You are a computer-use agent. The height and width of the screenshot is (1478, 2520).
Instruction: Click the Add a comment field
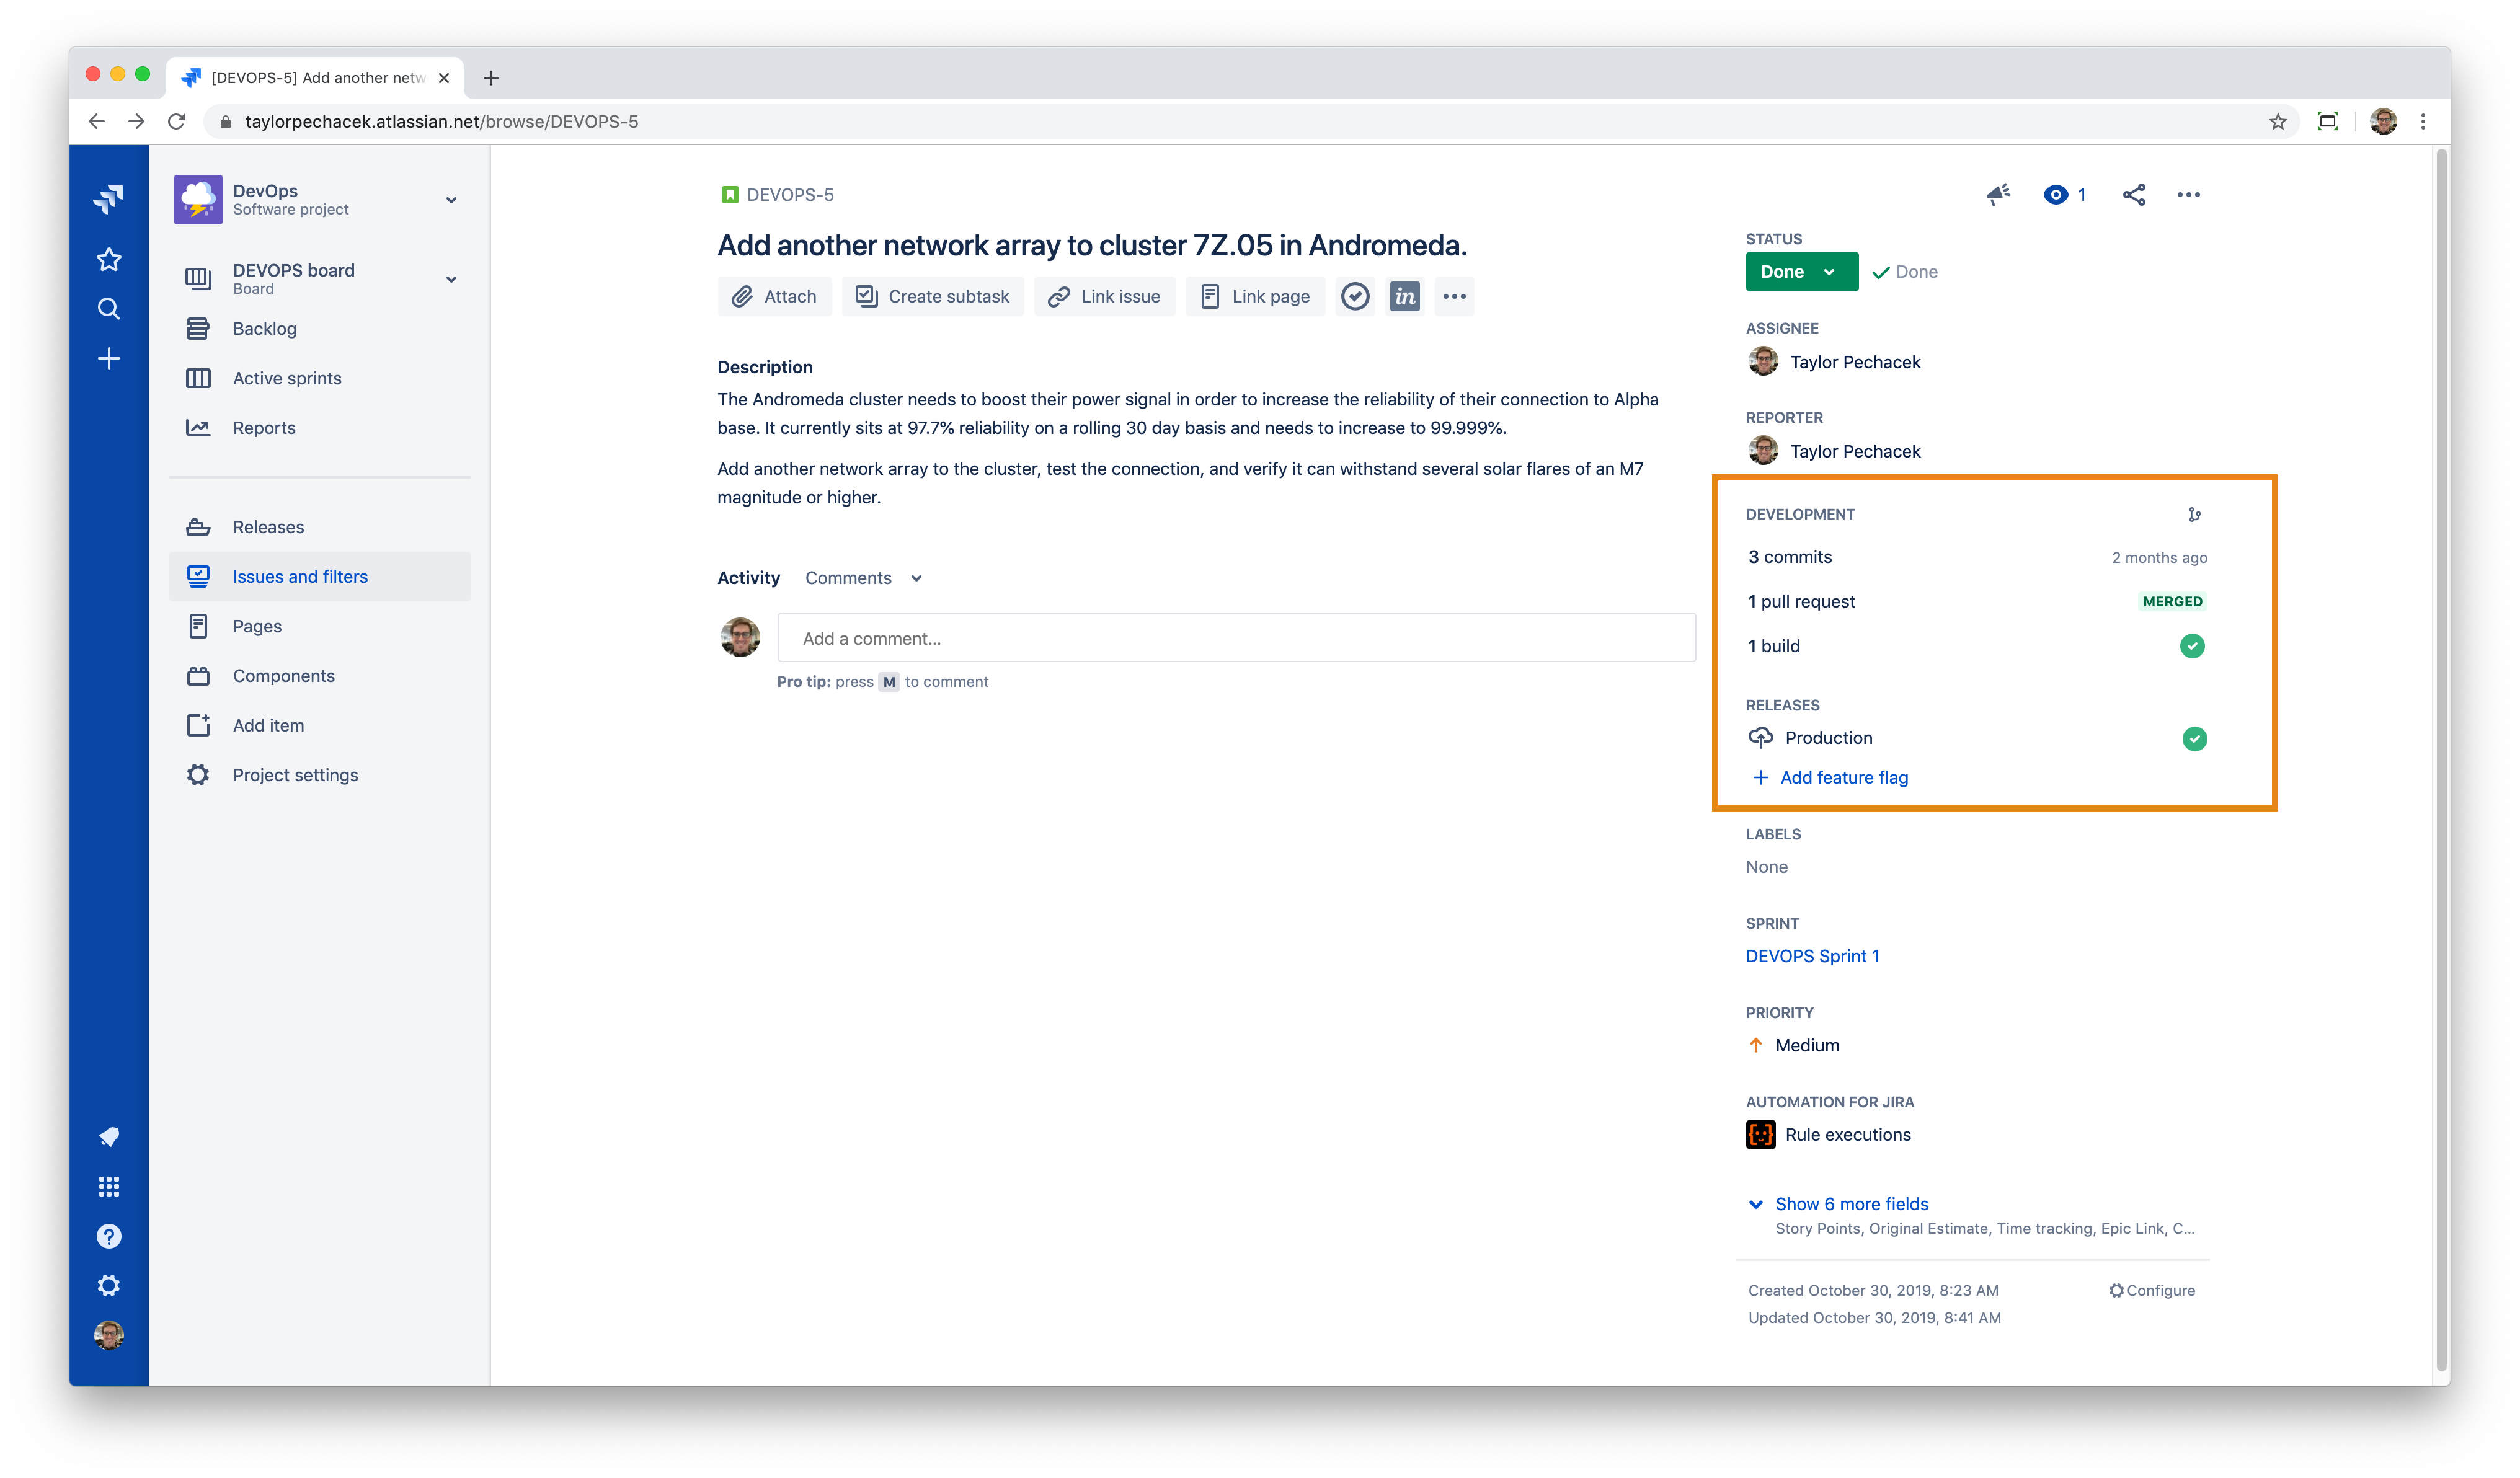pos(1235,638)
